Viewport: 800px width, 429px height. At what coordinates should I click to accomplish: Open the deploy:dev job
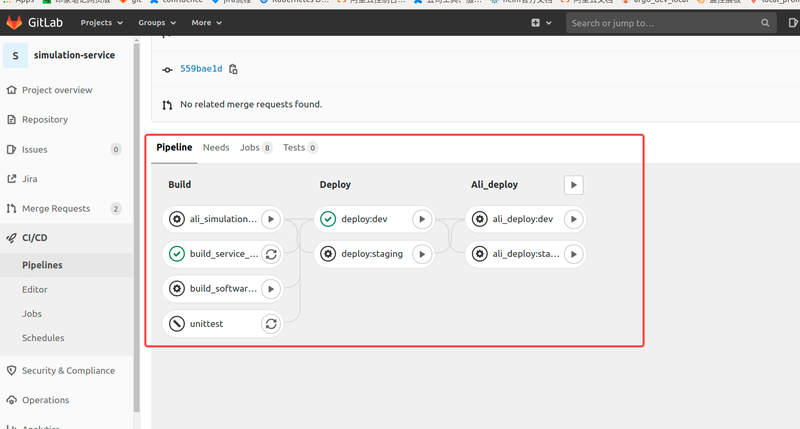coord(364,219)
